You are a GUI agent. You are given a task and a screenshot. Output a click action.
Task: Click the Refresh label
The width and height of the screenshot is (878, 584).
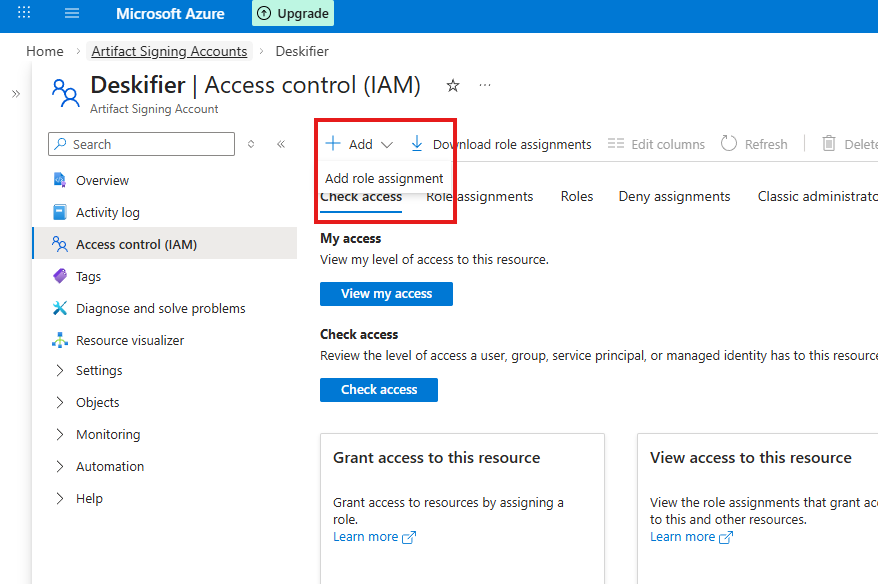pyautogui.click(x=765, y=144)
